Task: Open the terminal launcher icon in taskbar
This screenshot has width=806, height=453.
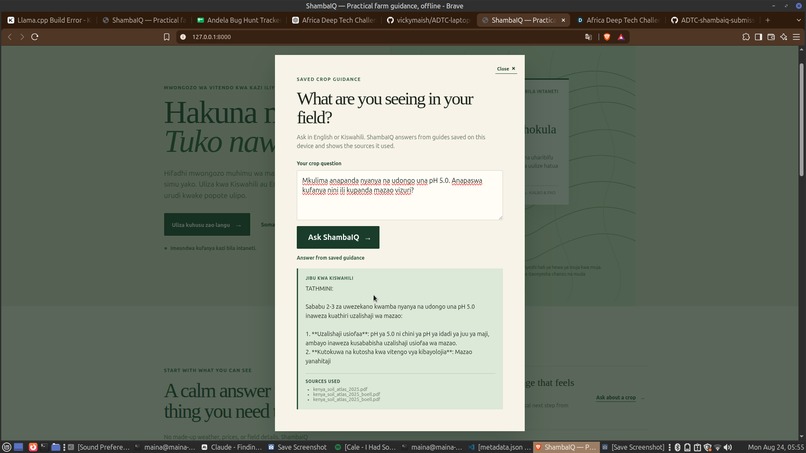Action: [44, 447]
